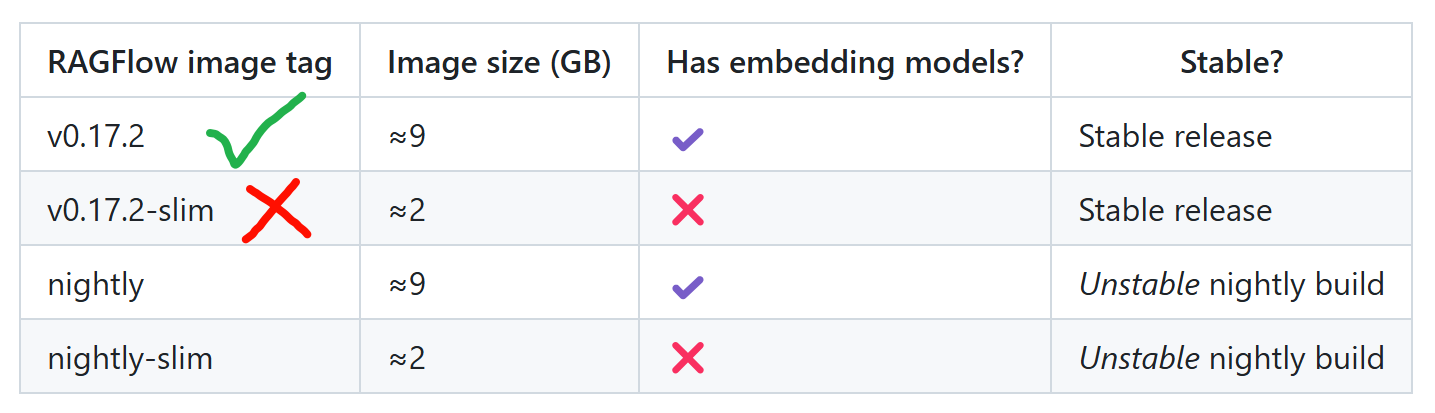Click the 'RAGFlow image tag' column header
Viewport: 1435px width, 413px height.
pyautogui.click(x=190, y=63)
